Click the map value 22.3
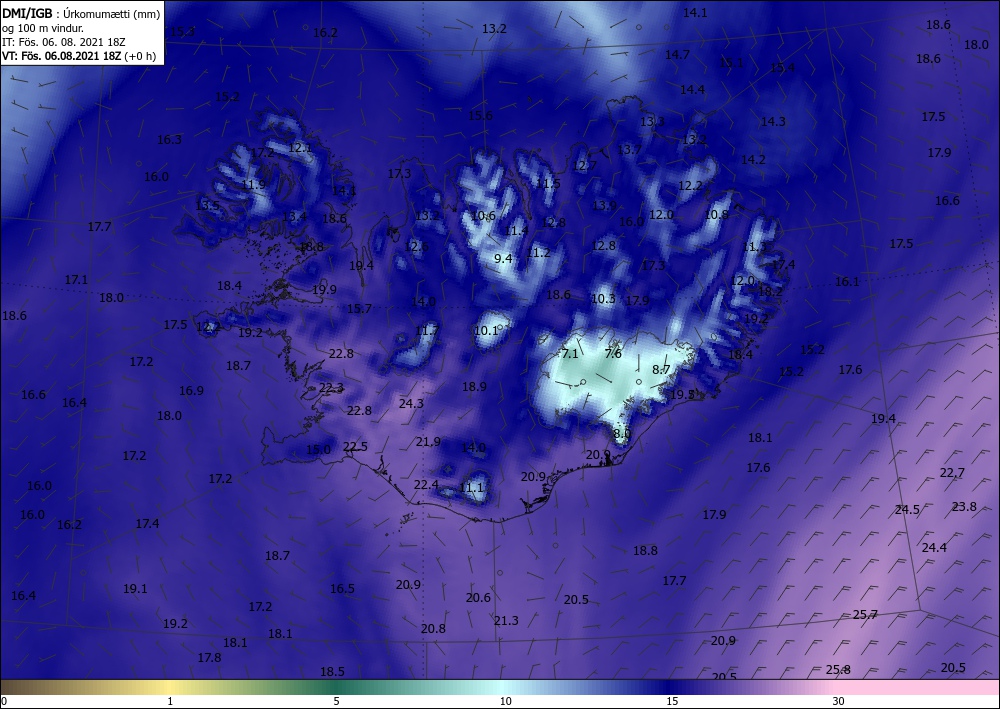 [x=331, y=388]
